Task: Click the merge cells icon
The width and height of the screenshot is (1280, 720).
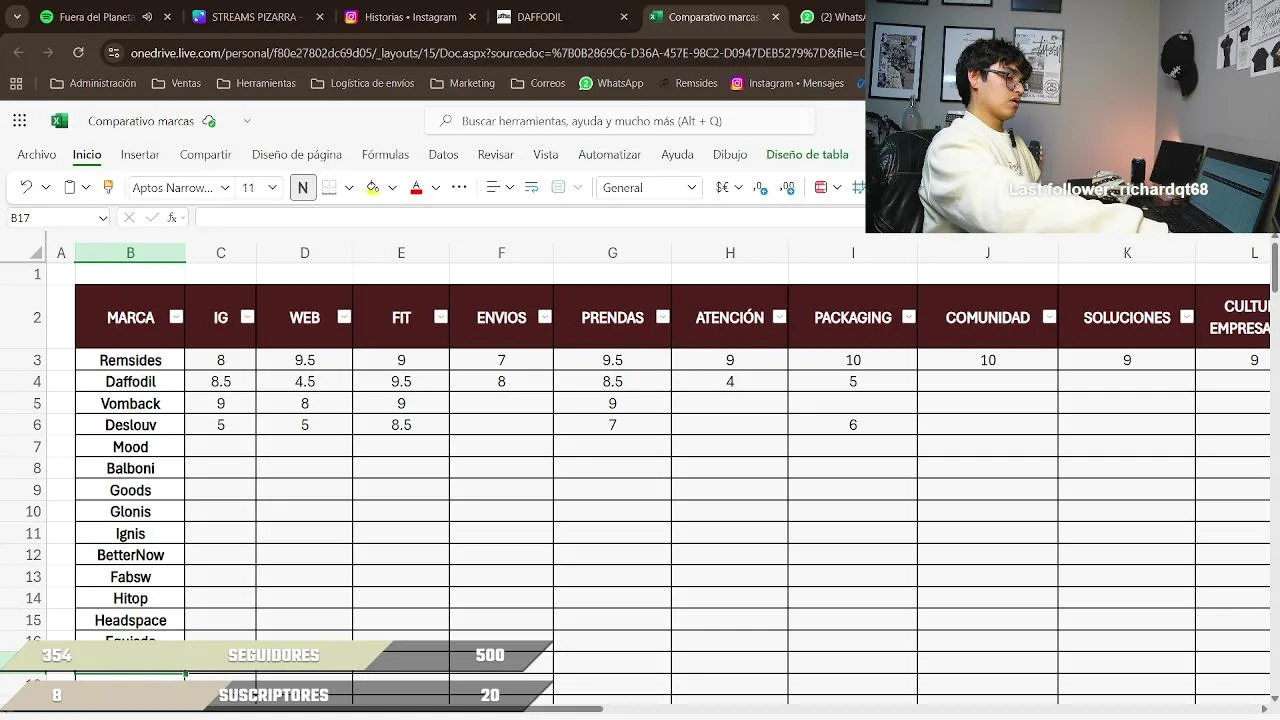Action: [x=559, y=187]
